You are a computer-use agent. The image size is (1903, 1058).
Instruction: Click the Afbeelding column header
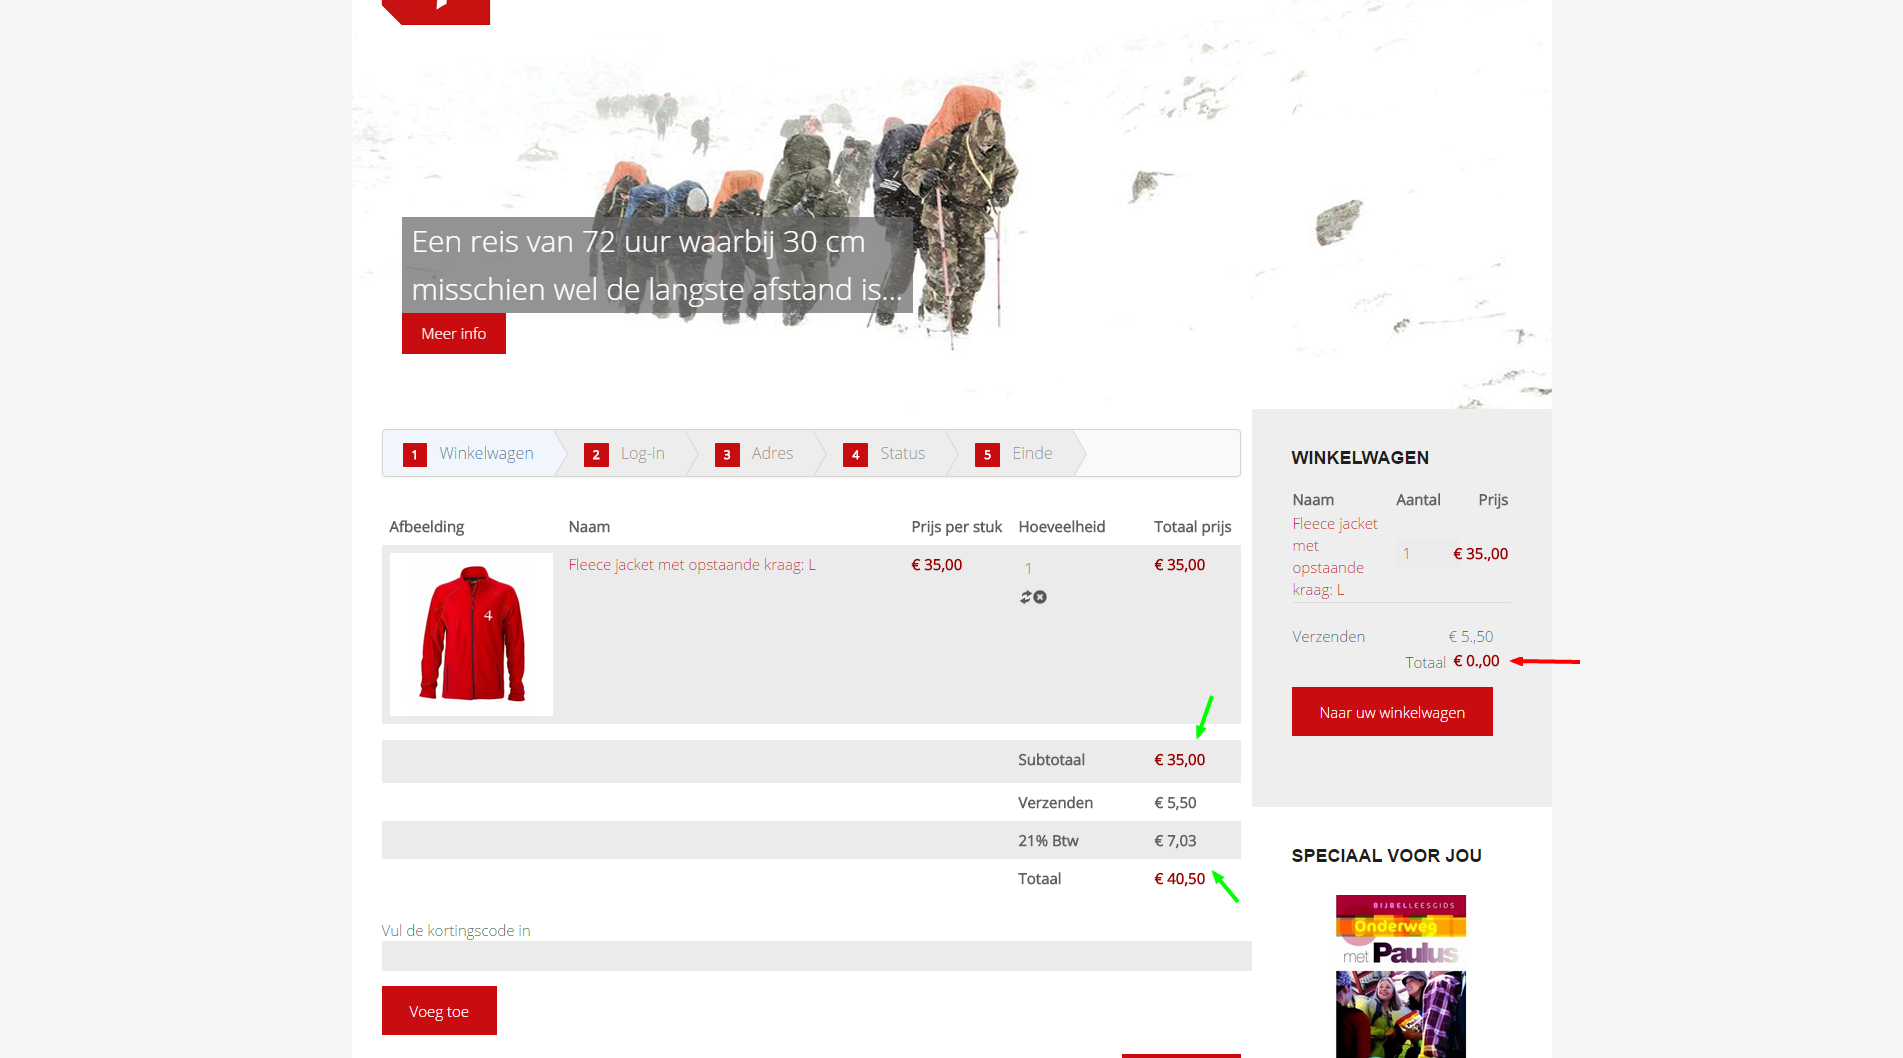pyautogui.click(x=427, y=527)
